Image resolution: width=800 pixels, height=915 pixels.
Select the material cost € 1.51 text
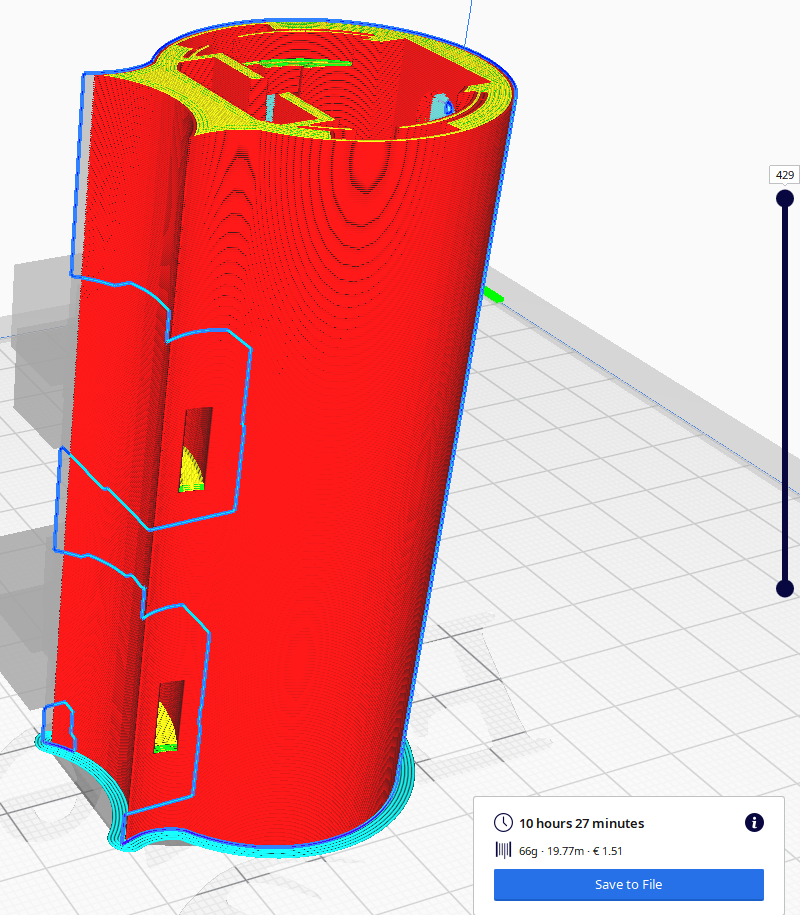606,851
